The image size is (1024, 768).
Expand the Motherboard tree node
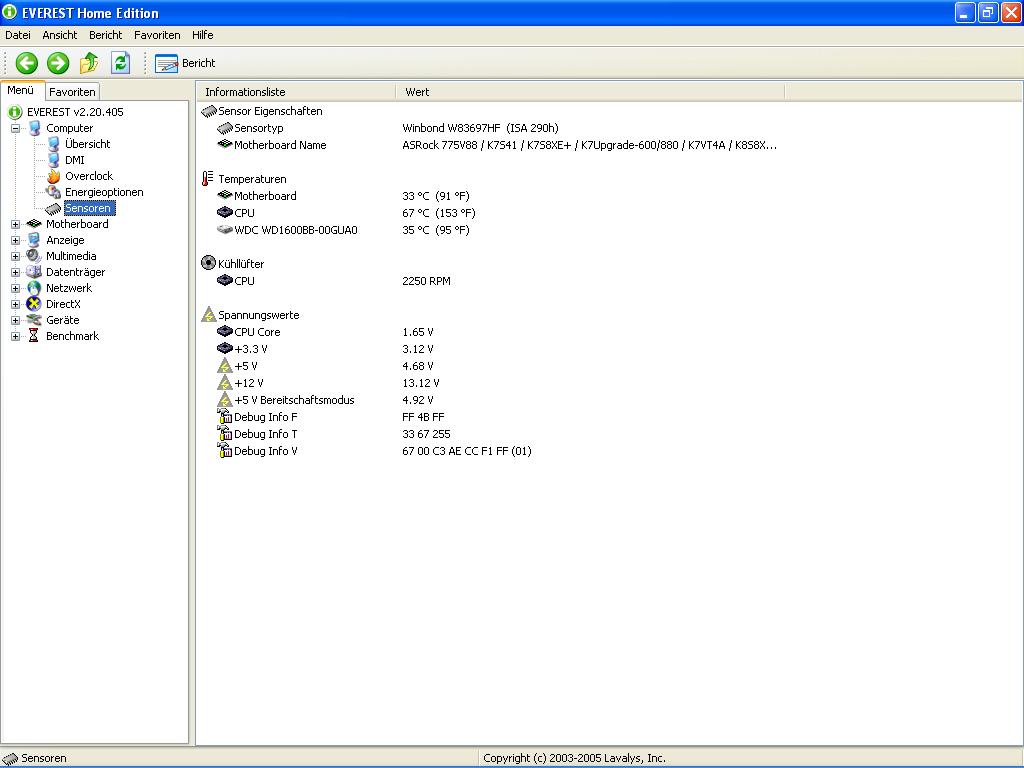coord(16,224)
